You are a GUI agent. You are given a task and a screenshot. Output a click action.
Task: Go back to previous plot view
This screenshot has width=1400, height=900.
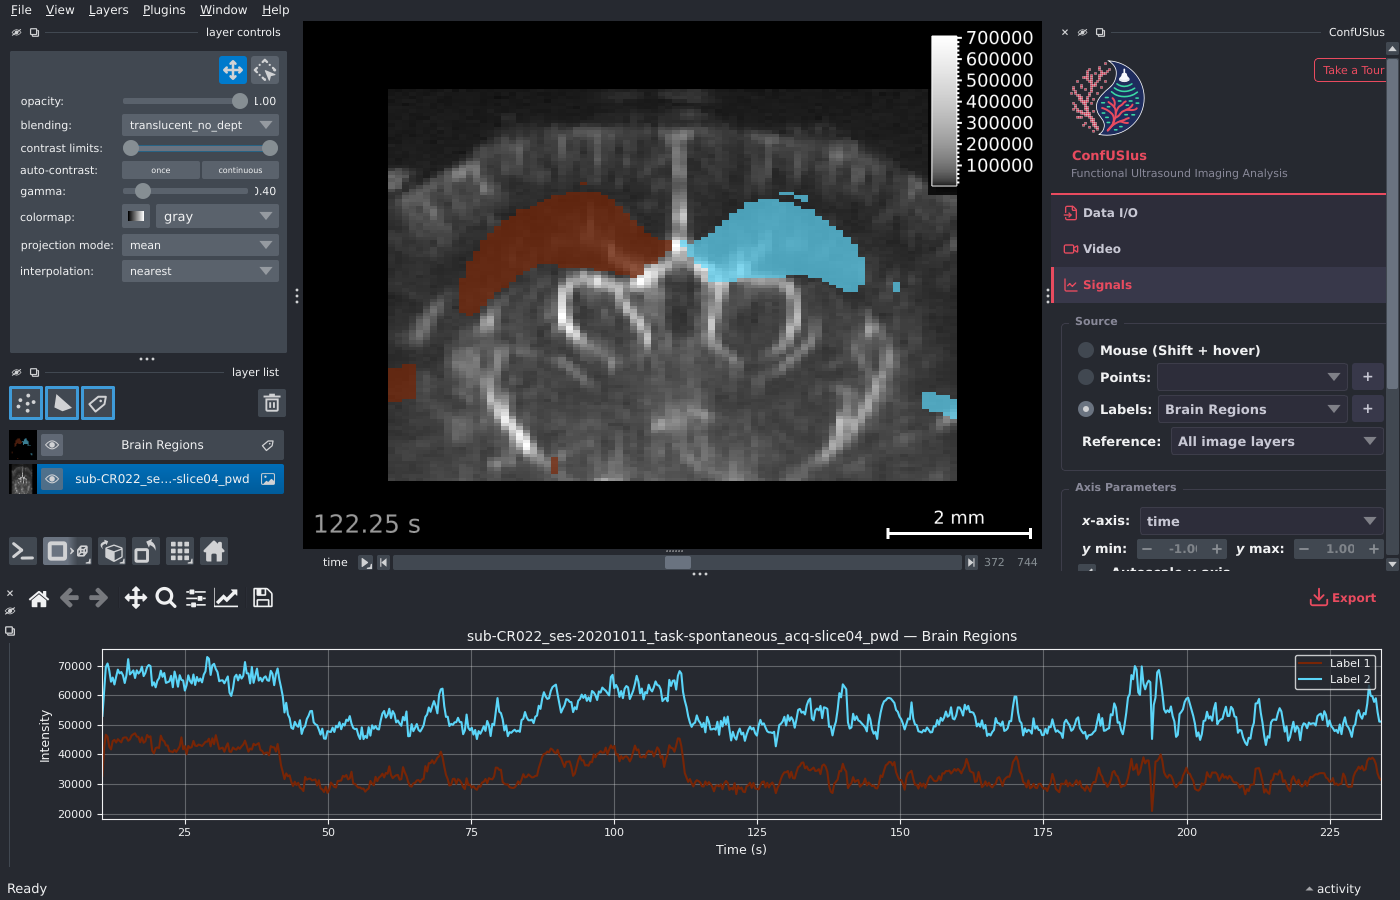pos(69,598)
